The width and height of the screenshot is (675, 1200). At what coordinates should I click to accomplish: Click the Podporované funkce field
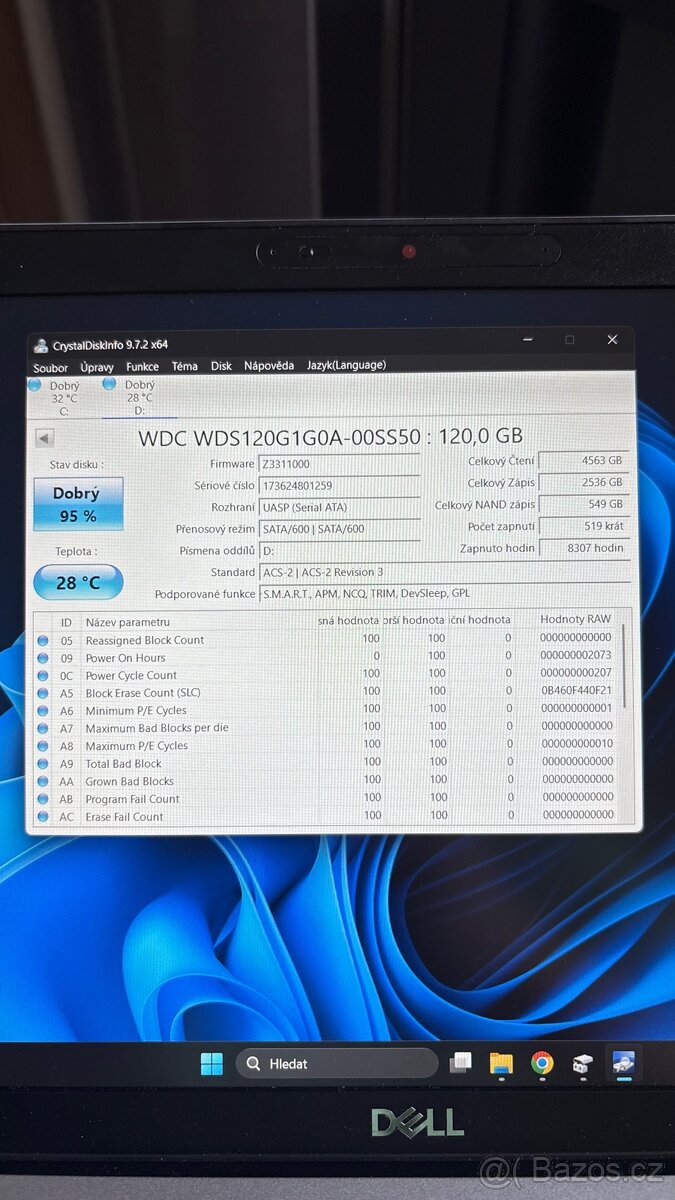coord(444,594)
